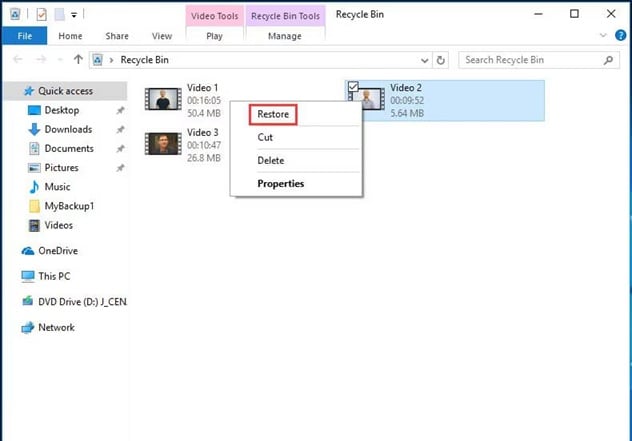Click the 5.64 MB size of Video 2
632x441 pixels.
coord(407,113)
